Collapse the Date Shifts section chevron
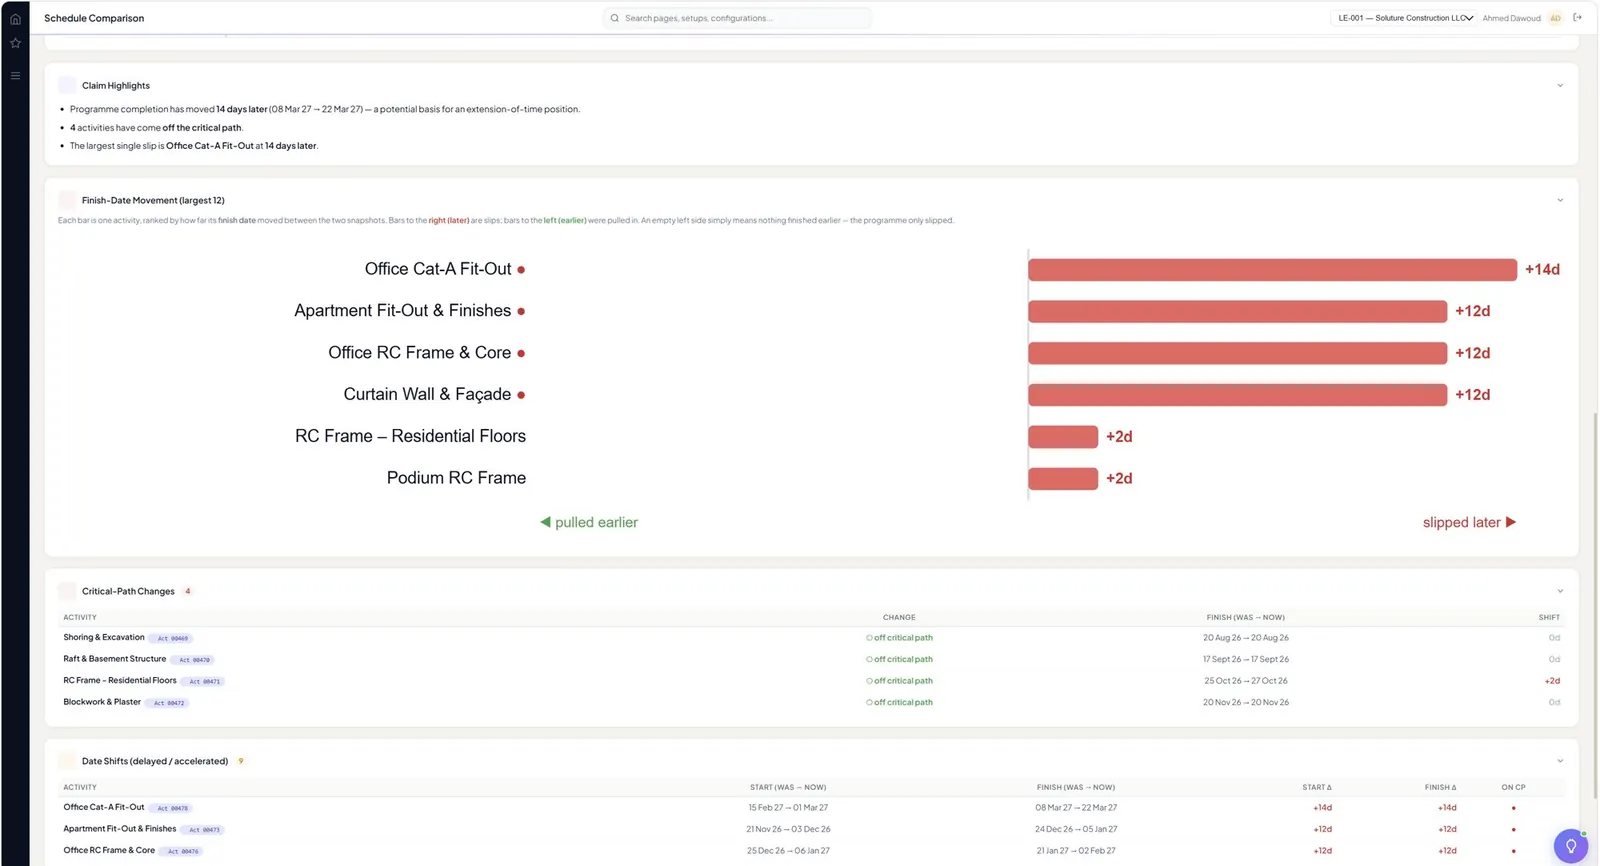The image size is (1600, 866). (1560, 761)
